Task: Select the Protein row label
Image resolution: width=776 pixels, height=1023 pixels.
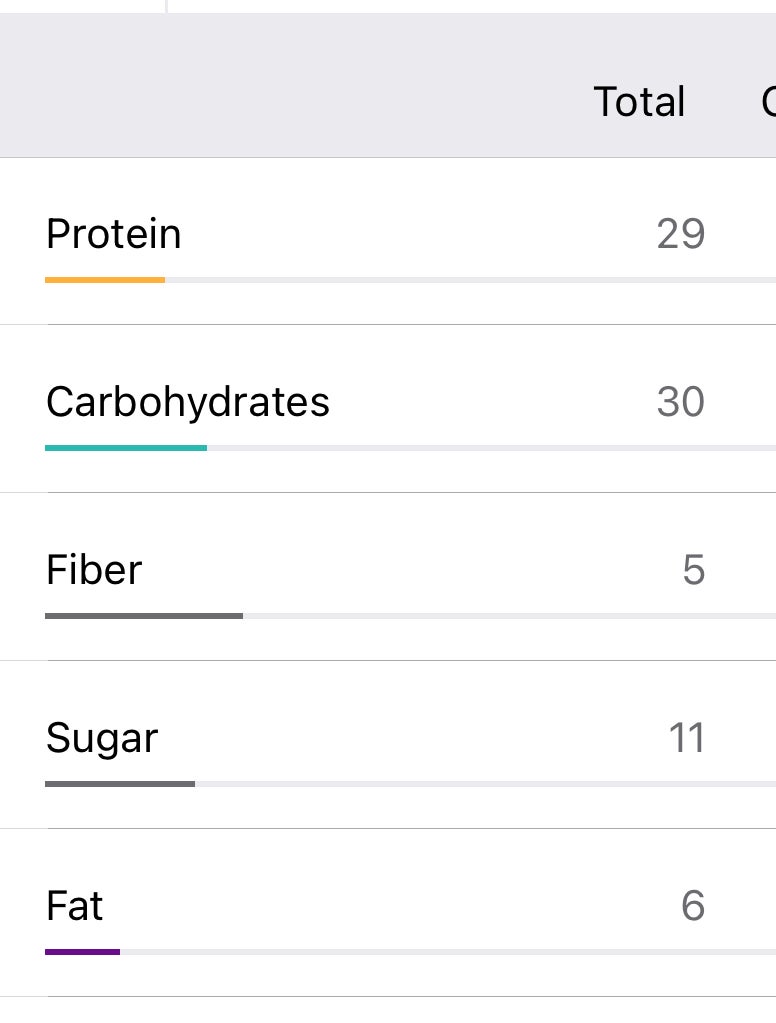Action: point(114,234)
